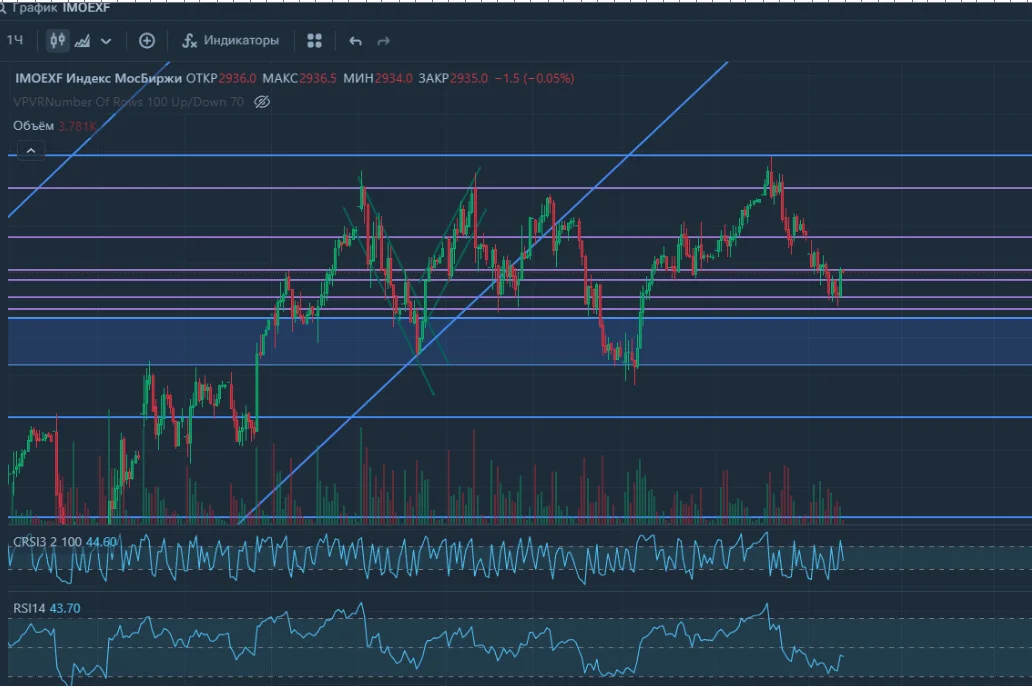Open the chart type dropdown chevron
The height and width of the screenshot is (687, 1032).
[106, 41]
